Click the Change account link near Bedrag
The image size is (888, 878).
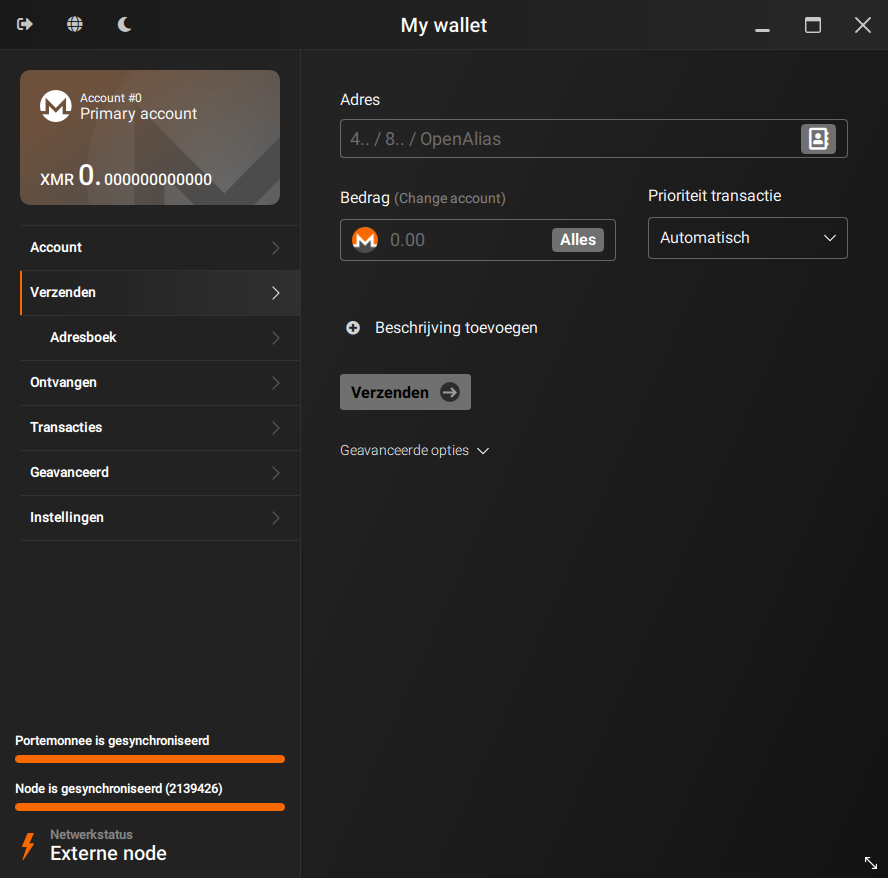[x=449, y=198]
